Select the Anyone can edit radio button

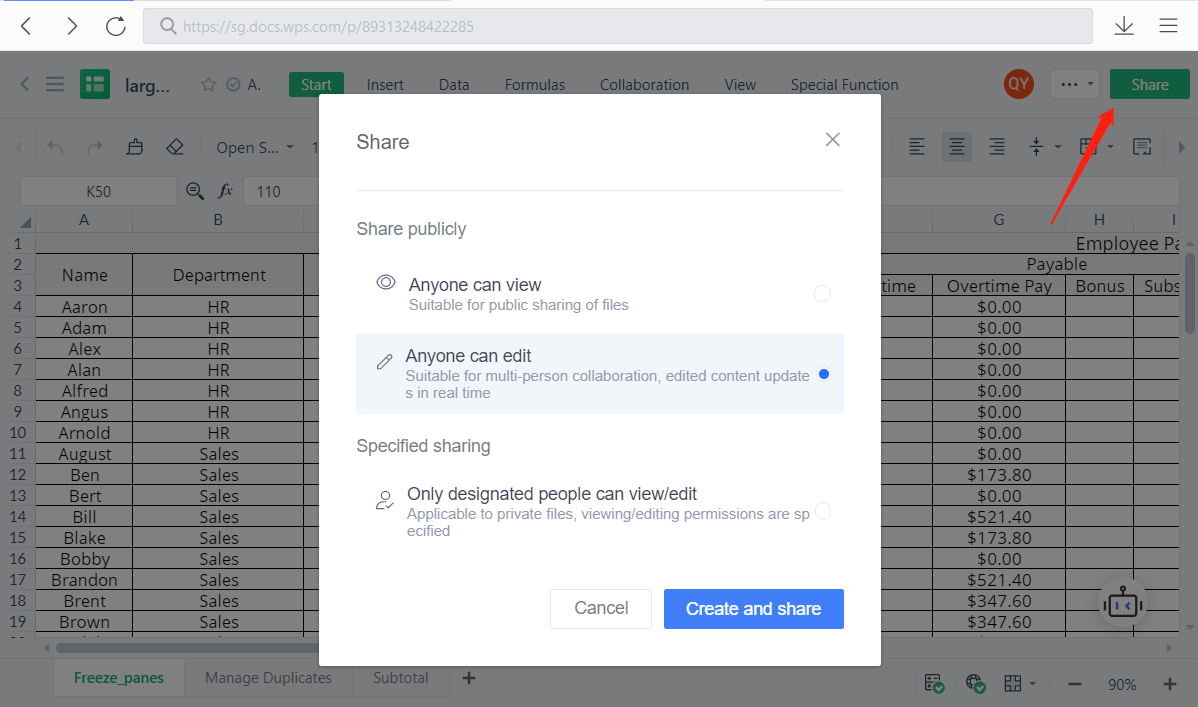point(822,373)
